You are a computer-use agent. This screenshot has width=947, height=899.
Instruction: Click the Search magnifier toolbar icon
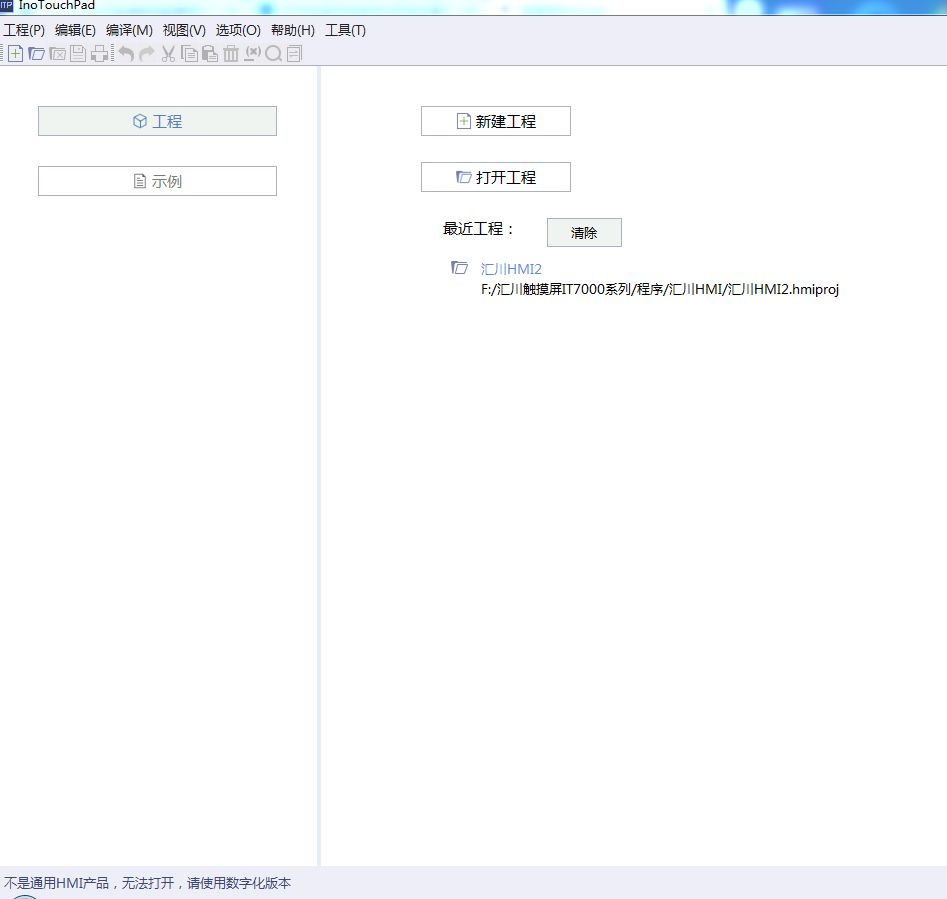coord(273,54)
